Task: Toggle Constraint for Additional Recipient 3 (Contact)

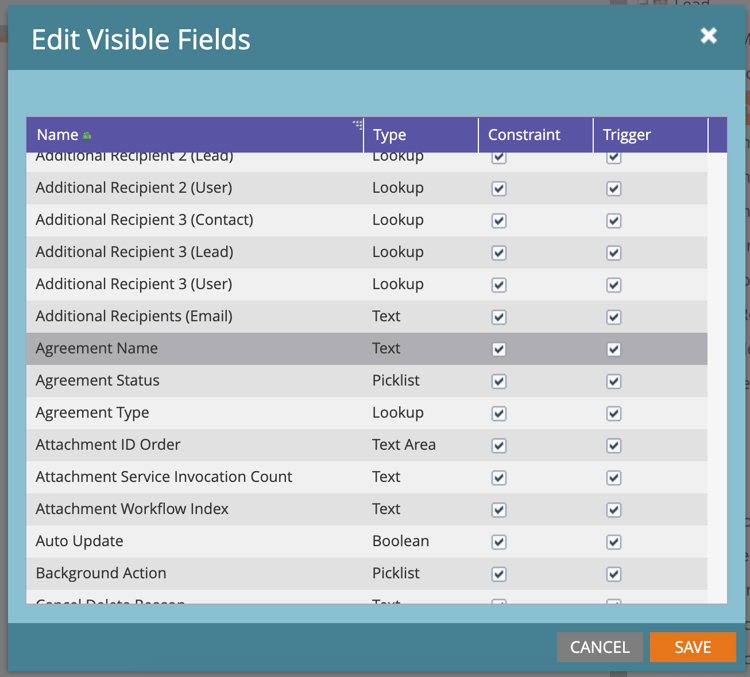Action: pyautogui.click(x=499, y=221)
